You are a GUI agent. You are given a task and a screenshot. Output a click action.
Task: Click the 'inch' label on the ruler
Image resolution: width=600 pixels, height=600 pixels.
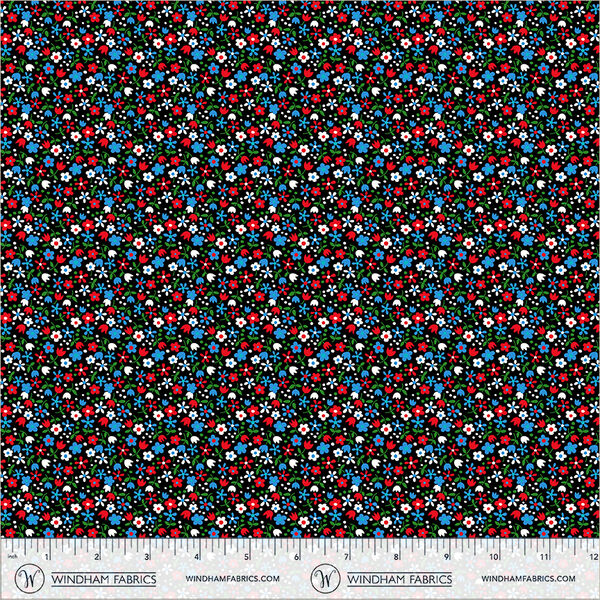[x=11, y=555]
